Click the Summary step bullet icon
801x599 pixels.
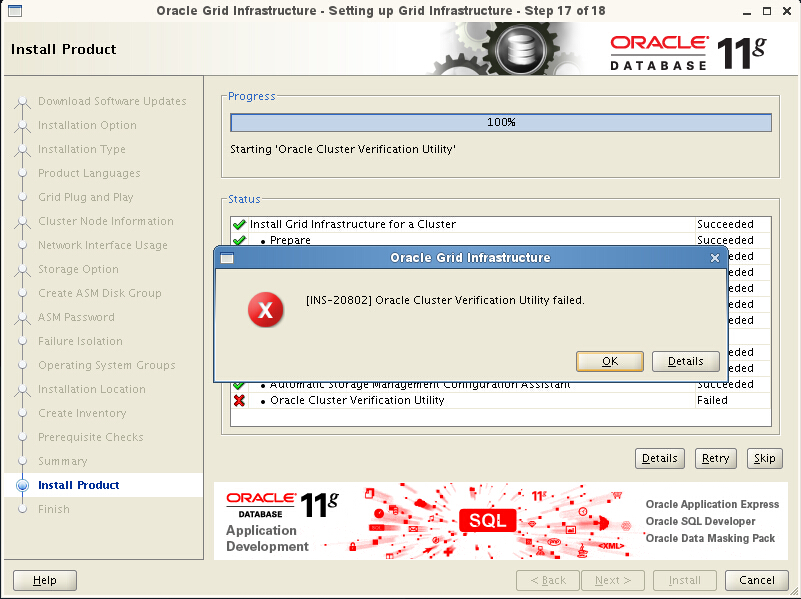pos(22,461)
